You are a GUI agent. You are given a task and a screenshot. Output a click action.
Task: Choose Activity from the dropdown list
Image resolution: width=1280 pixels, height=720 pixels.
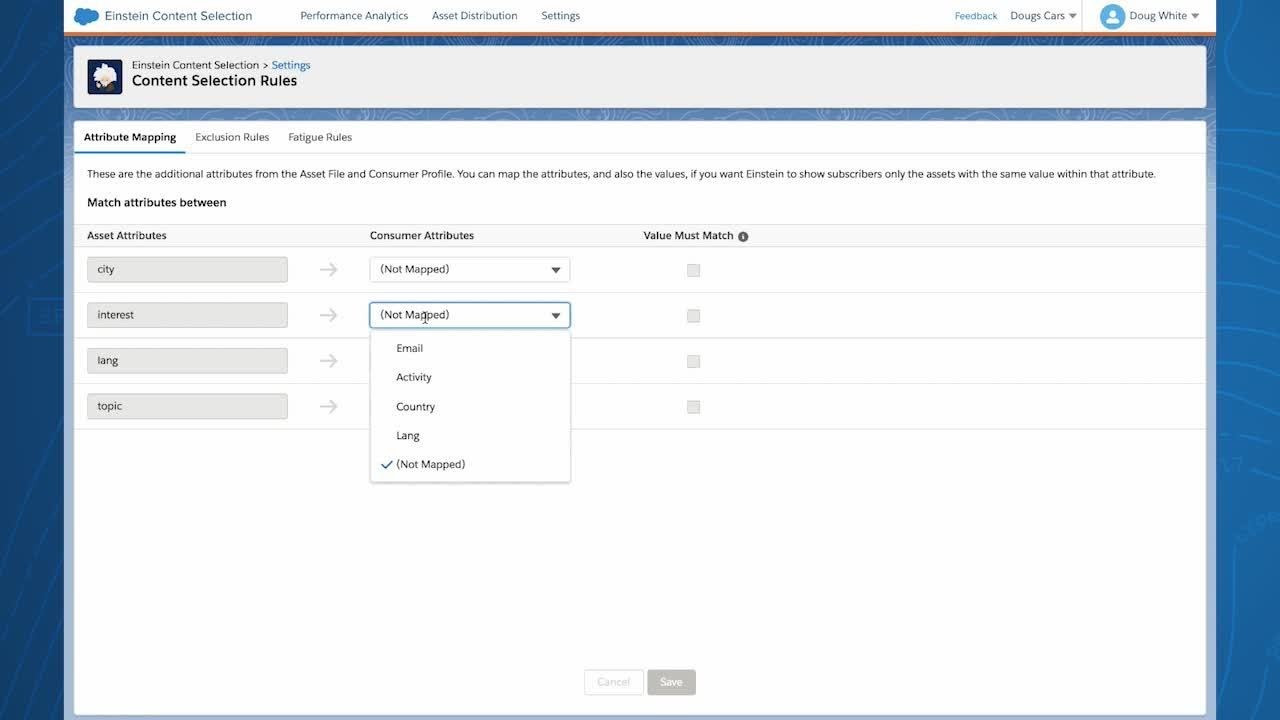470,377
